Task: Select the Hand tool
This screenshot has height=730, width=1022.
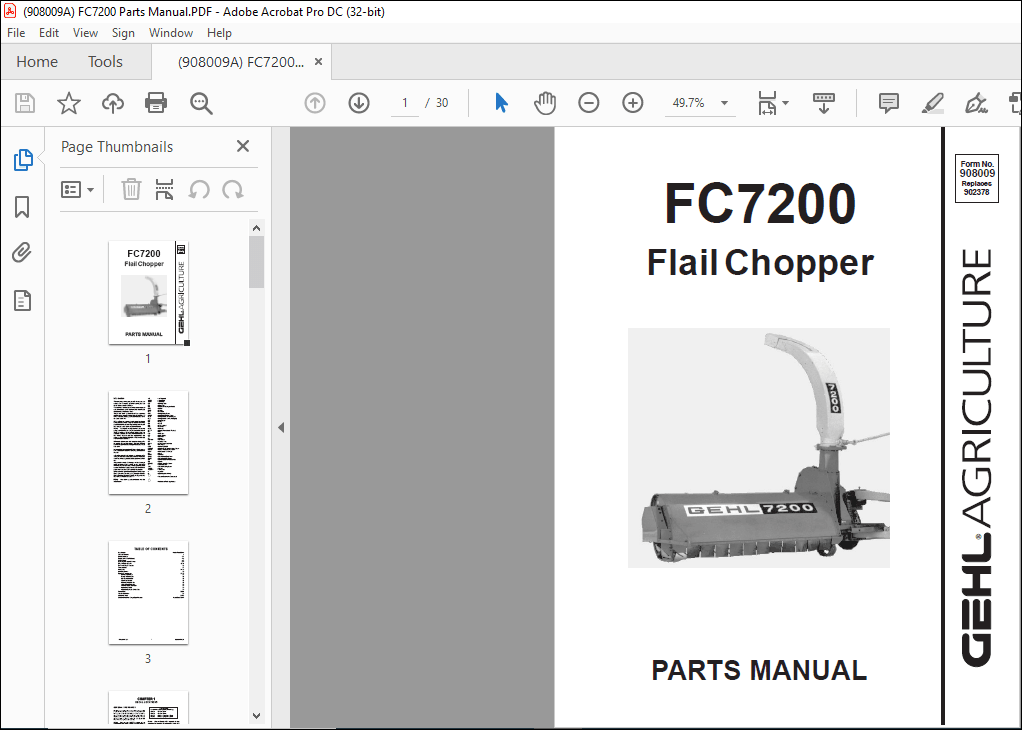Action: pyautogui.click(x=545, y=102)
